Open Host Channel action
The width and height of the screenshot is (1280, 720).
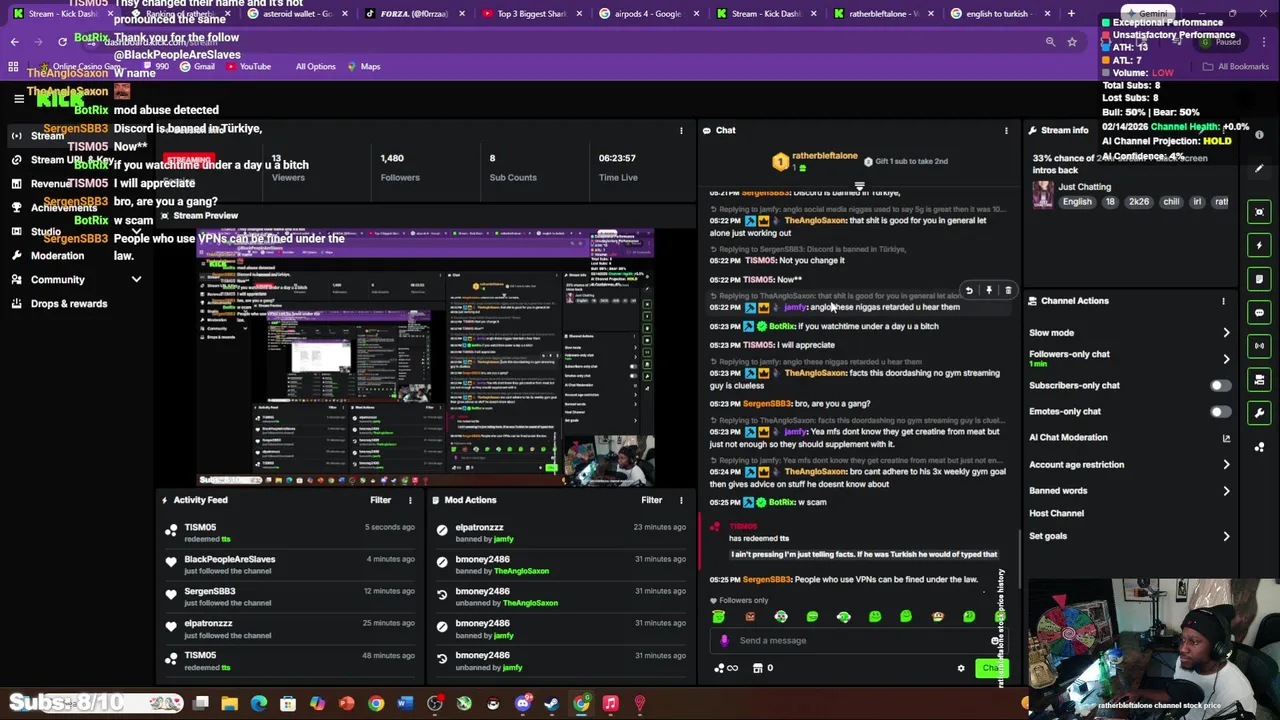(x=1056, y=514)
